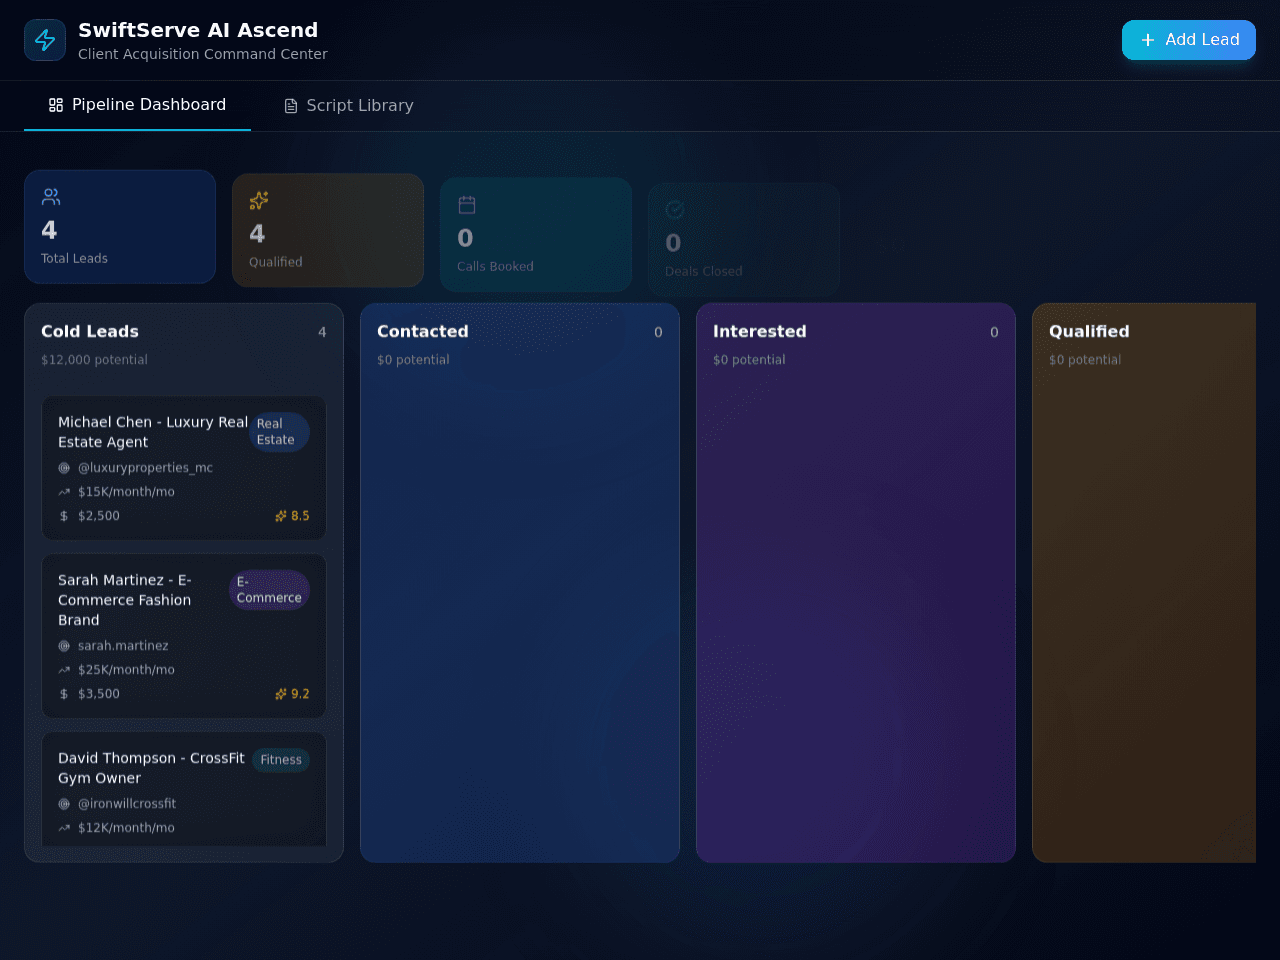Image resolution: width=1280 pixels, height=960 pixels.
Task: Open Sarah Martinez lead card title
Action: tap(125, 600)
